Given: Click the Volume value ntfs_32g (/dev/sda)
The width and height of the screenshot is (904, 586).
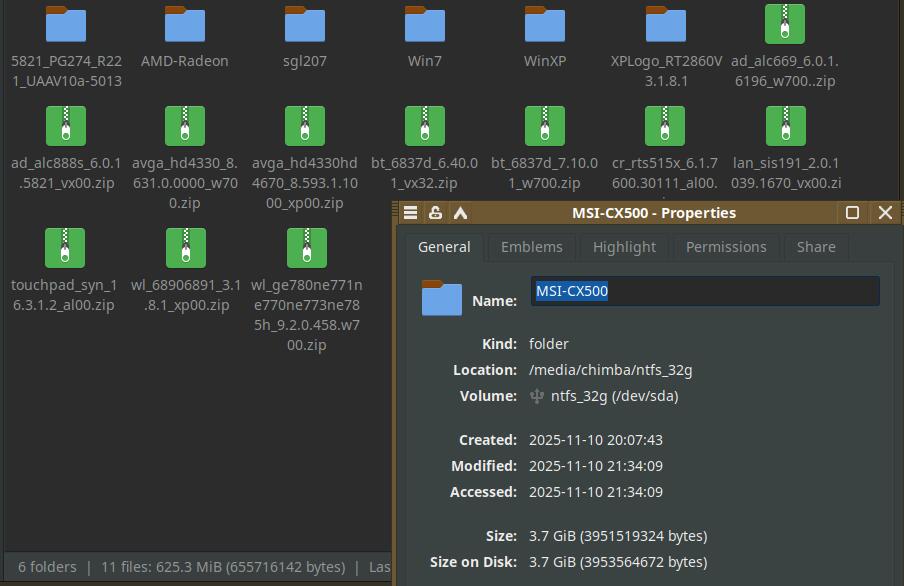Looking at the screenshot, I should [x=614, y=396].
